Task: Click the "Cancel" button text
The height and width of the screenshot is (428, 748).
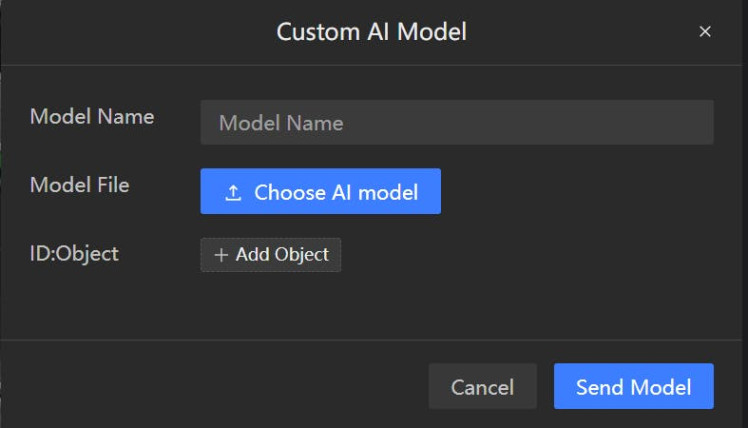Action: 482,386
